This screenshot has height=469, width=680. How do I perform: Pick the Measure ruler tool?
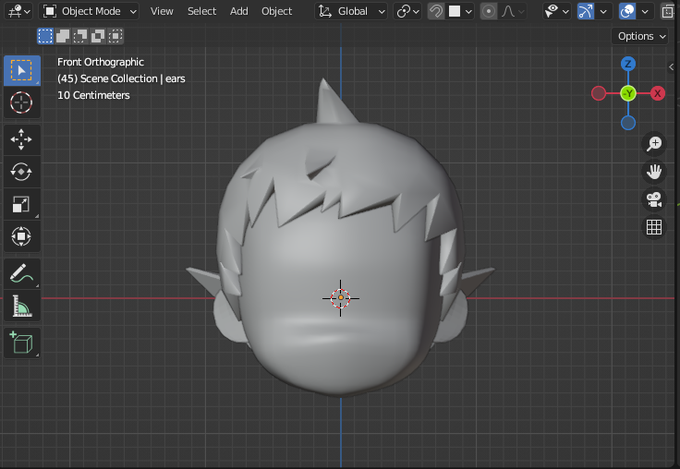click(22, 306)
